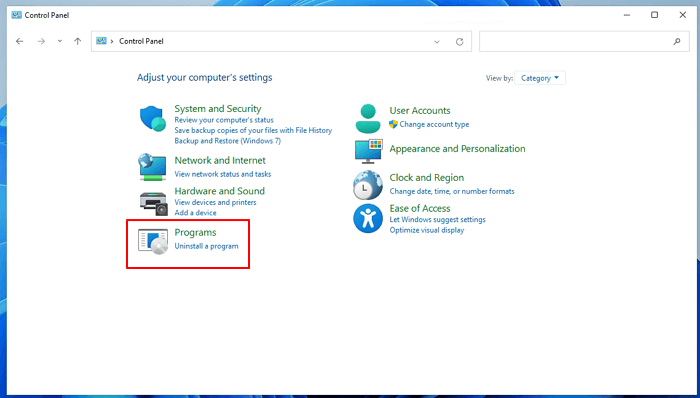Click the Control Panel breadcrumb in address bar
700x398 pixels.
pyautogui.click(x=141, y=41)
